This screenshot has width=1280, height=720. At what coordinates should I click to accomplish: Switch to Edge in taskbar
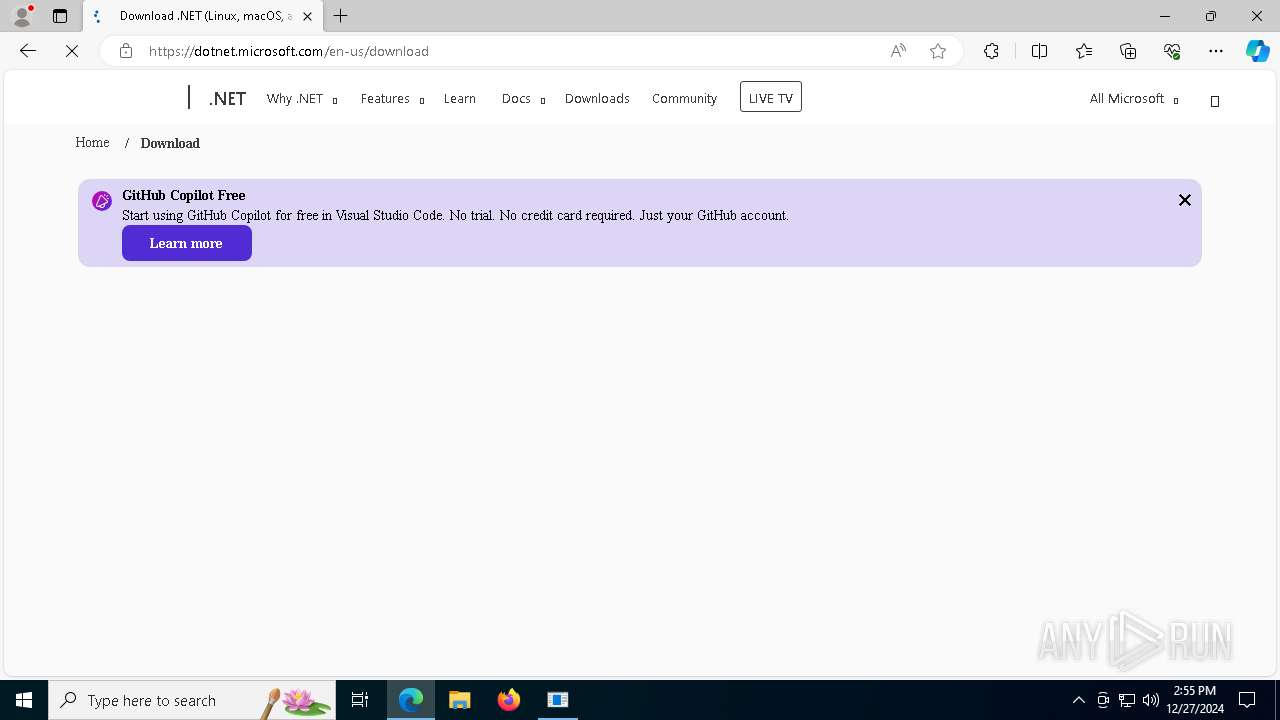point(411,700)
